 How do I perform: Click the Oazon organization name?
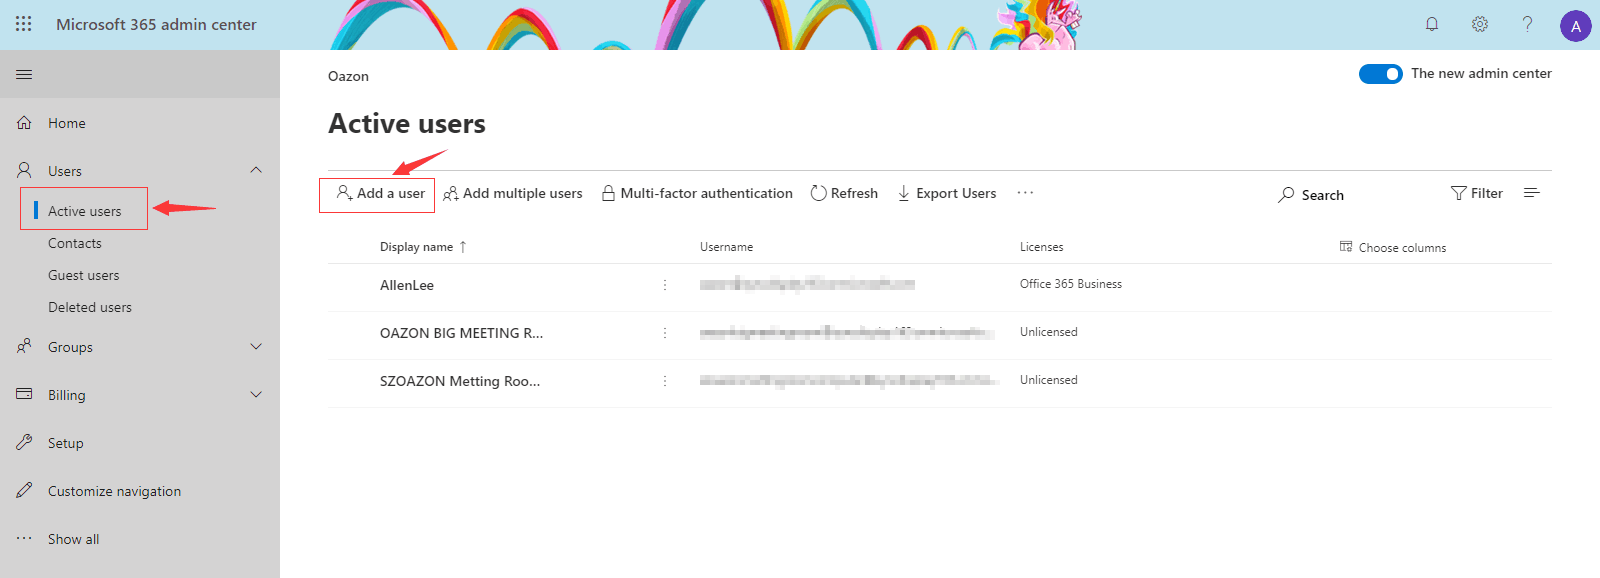(348, 76)
